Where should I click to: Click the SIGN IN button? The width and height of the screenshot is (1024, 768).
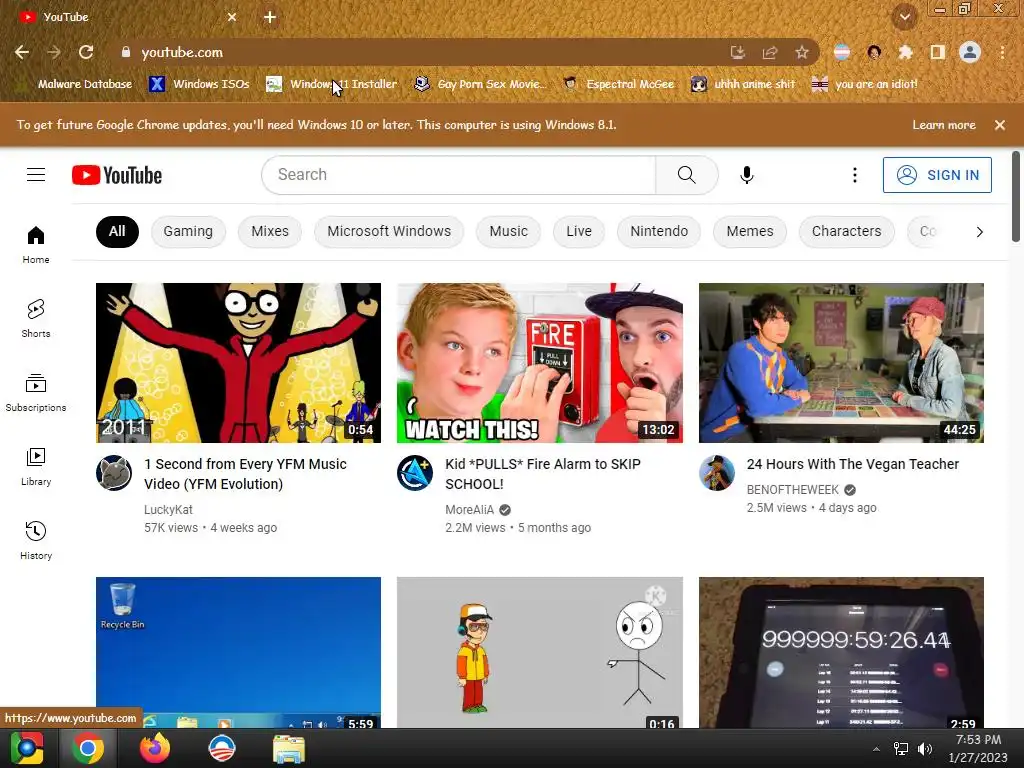(937, 175)
